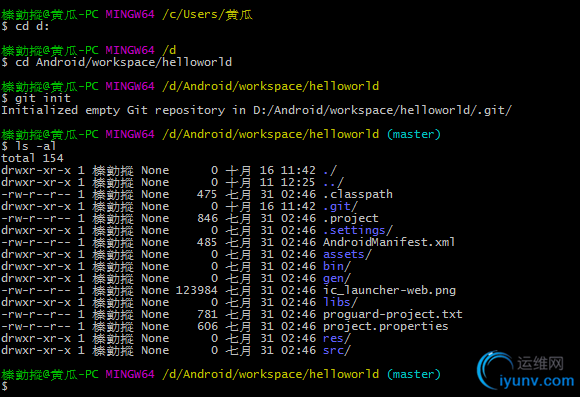Click the file size value '606'
The height and width of the screenshot is (397, 580).
coord(207,326)
